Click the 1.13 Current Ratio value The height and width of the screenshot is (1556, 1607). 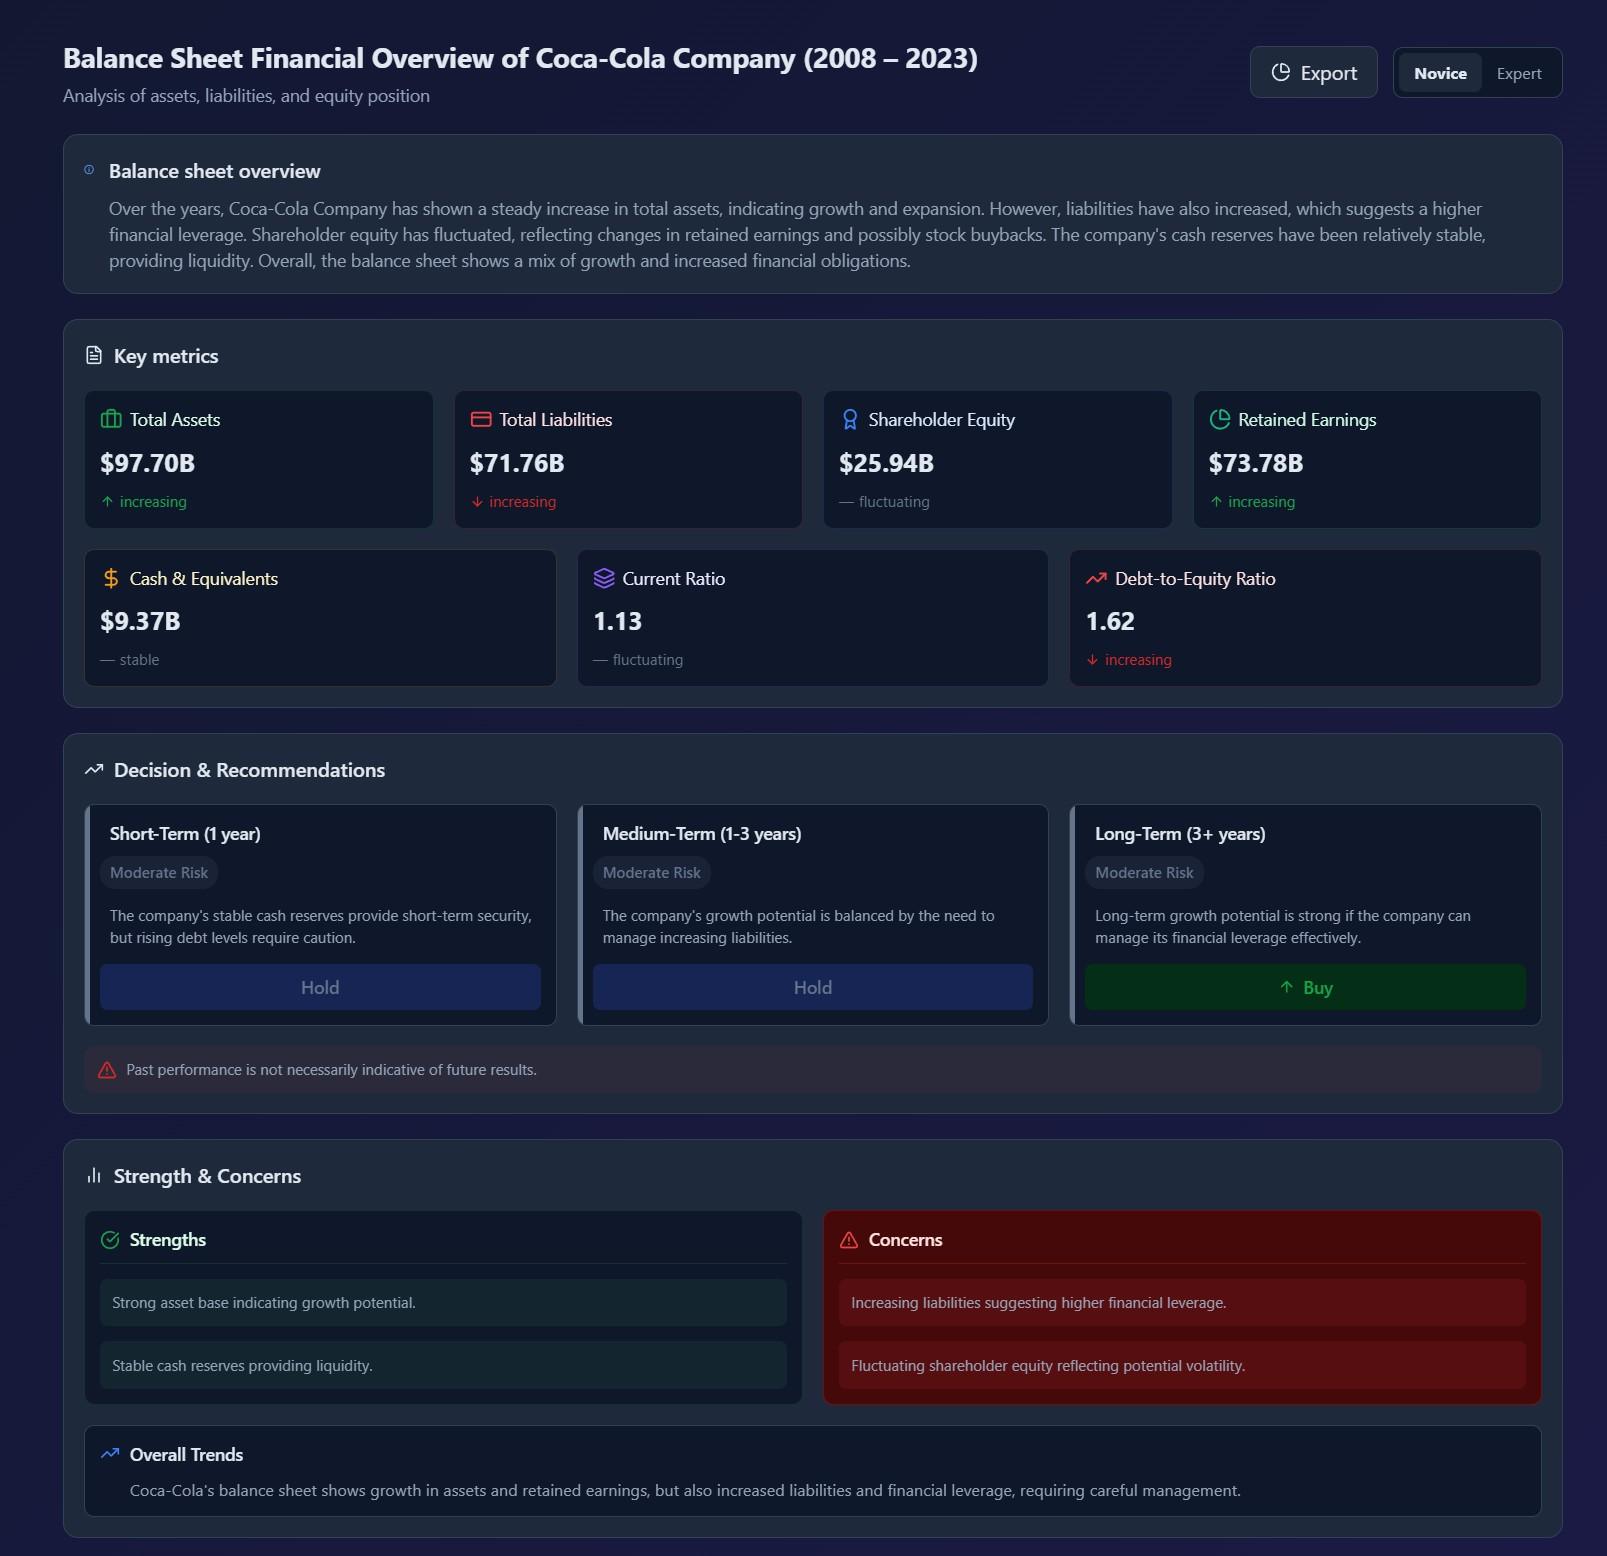click(x=618, y=621)
